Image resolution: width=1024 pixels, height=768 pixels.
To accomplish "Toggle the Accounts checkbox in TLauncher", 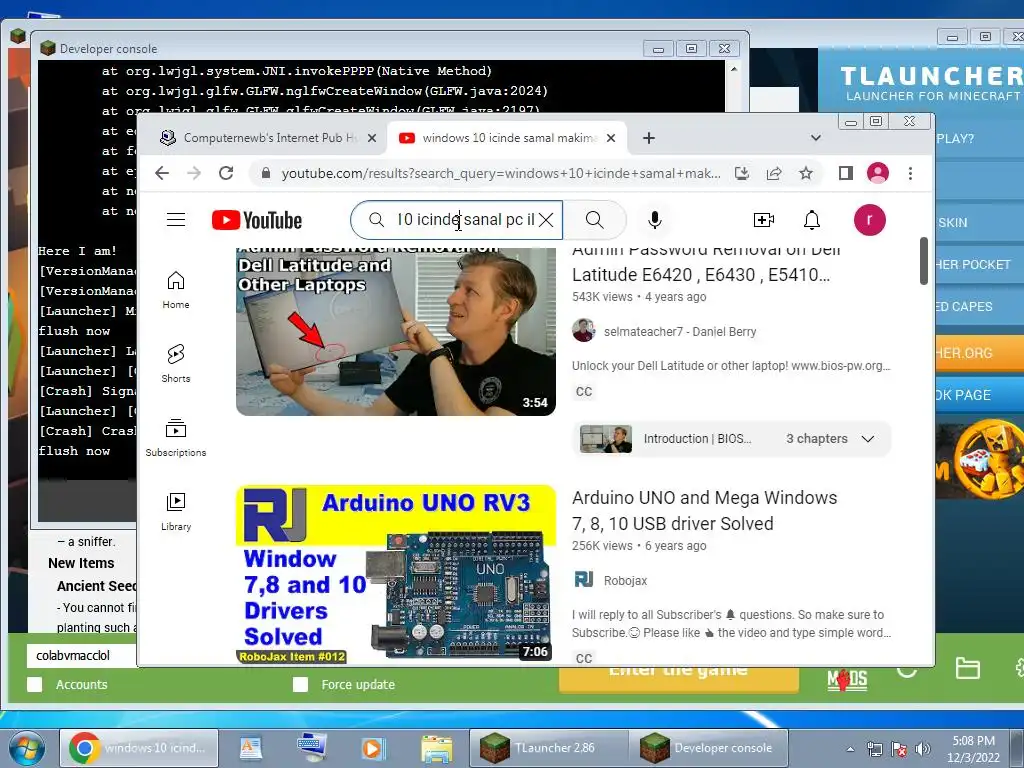I will [35, 684].
